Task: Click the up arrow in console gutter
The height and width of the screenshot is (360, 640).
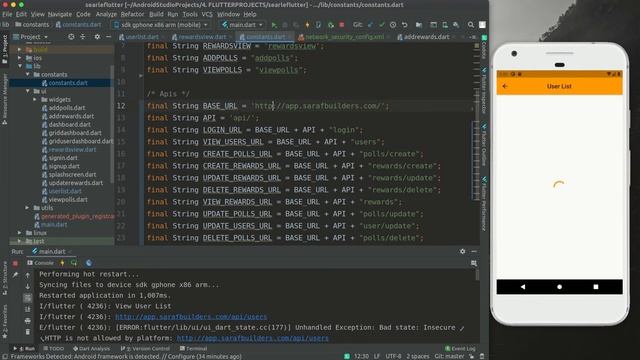Action: [x=27, y=276]
